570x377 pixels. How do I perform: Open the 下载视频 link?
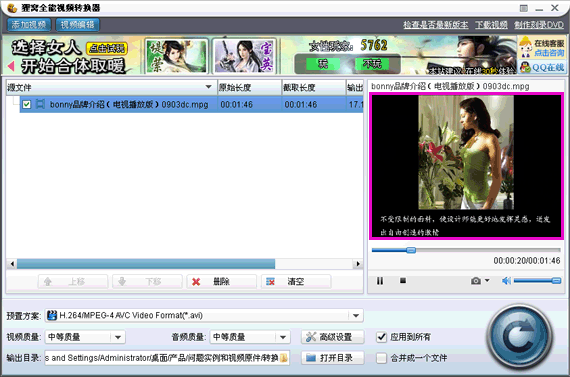coord(491,25)
